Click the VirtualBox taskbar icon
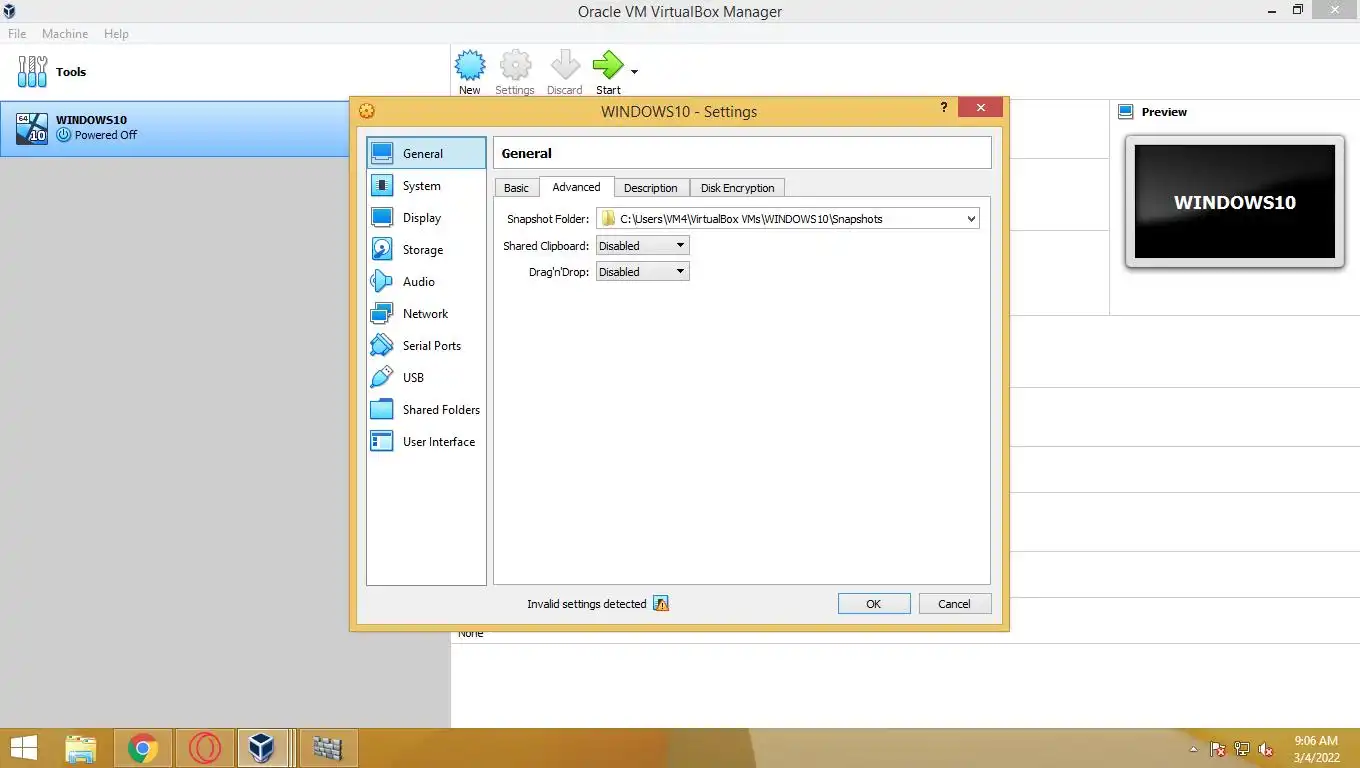The height and width of the screenshot is (768, 1360). [x=262, y=748]
